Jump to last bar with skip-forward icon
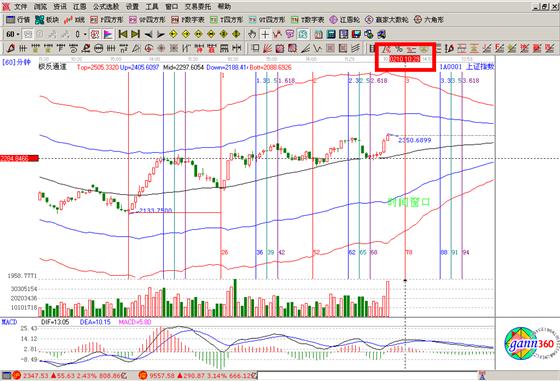Screen dimensions: 560x381 pos(135,34)
